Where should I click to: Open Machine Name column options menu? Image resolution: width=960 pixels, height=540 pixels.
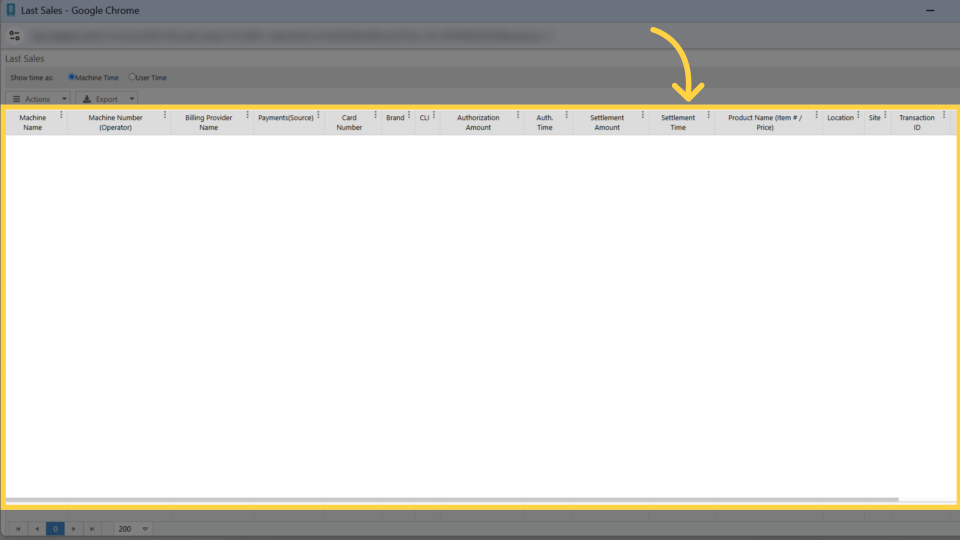coord(61,115)
